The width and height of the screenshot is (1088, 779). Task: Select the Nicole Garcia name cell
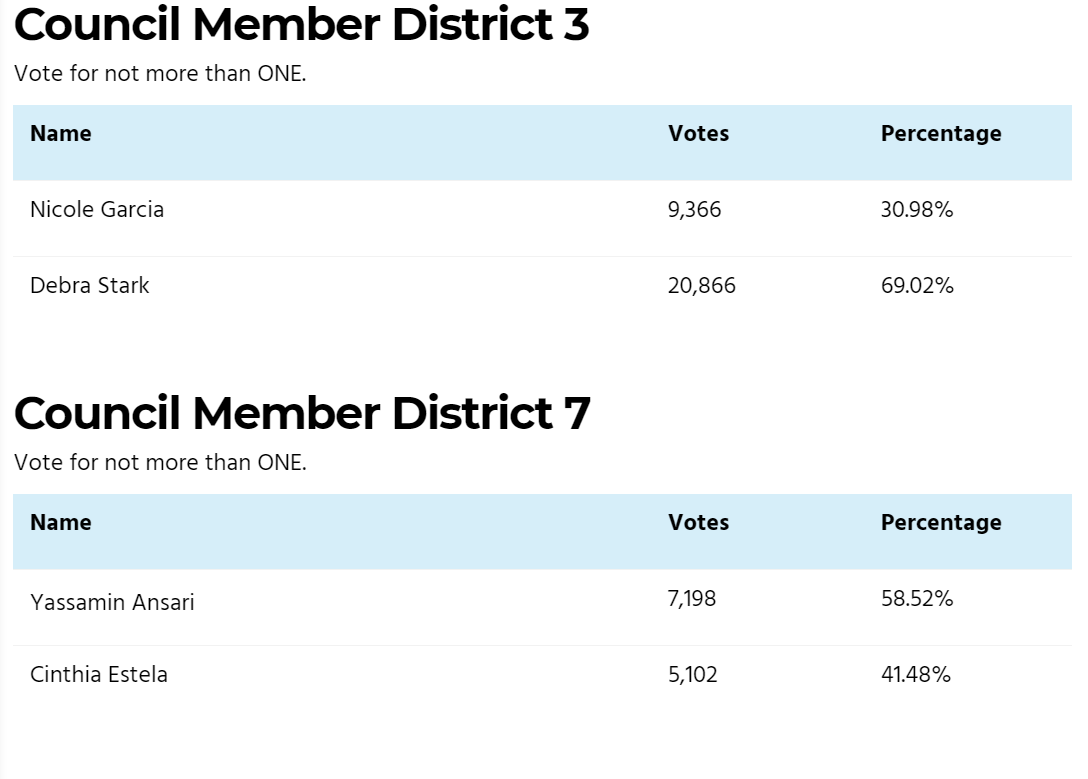point(97,210)
